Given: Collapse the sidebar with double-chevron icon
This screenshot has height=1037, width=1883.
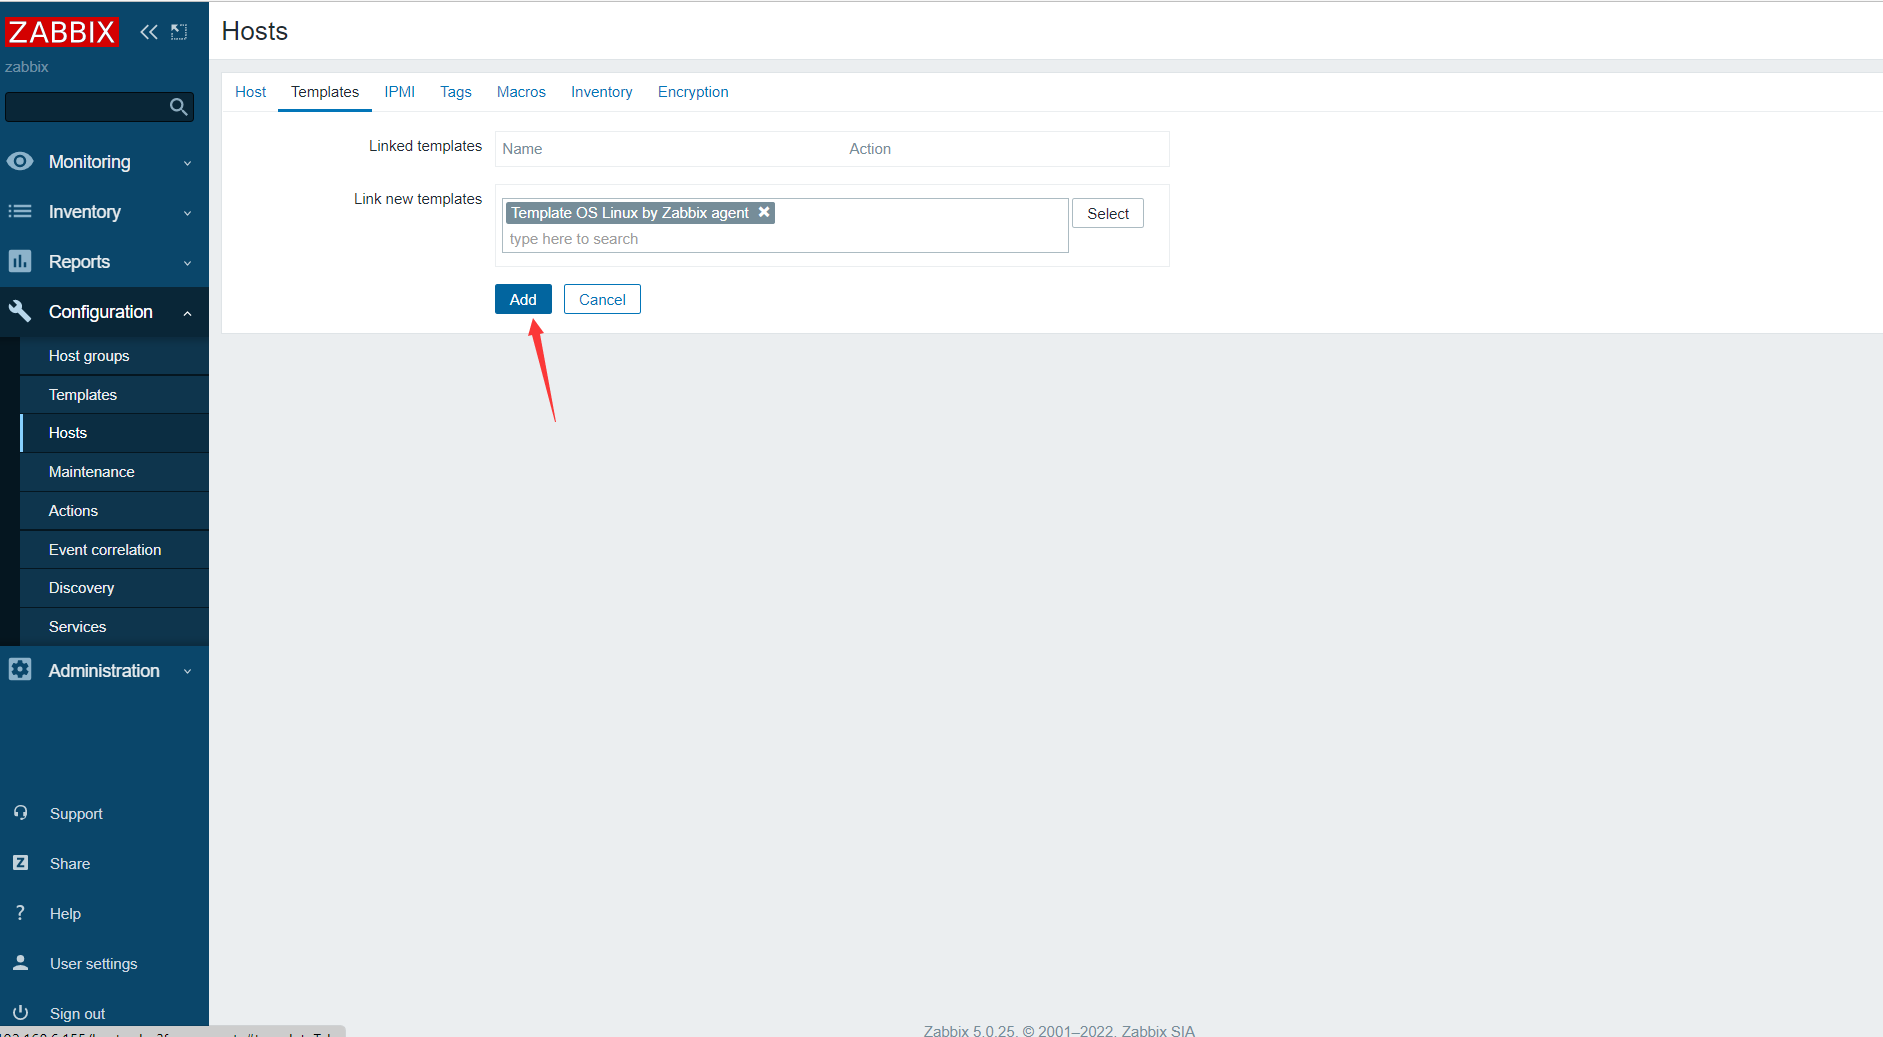Looking at the screenshot, I should (149, 32).
